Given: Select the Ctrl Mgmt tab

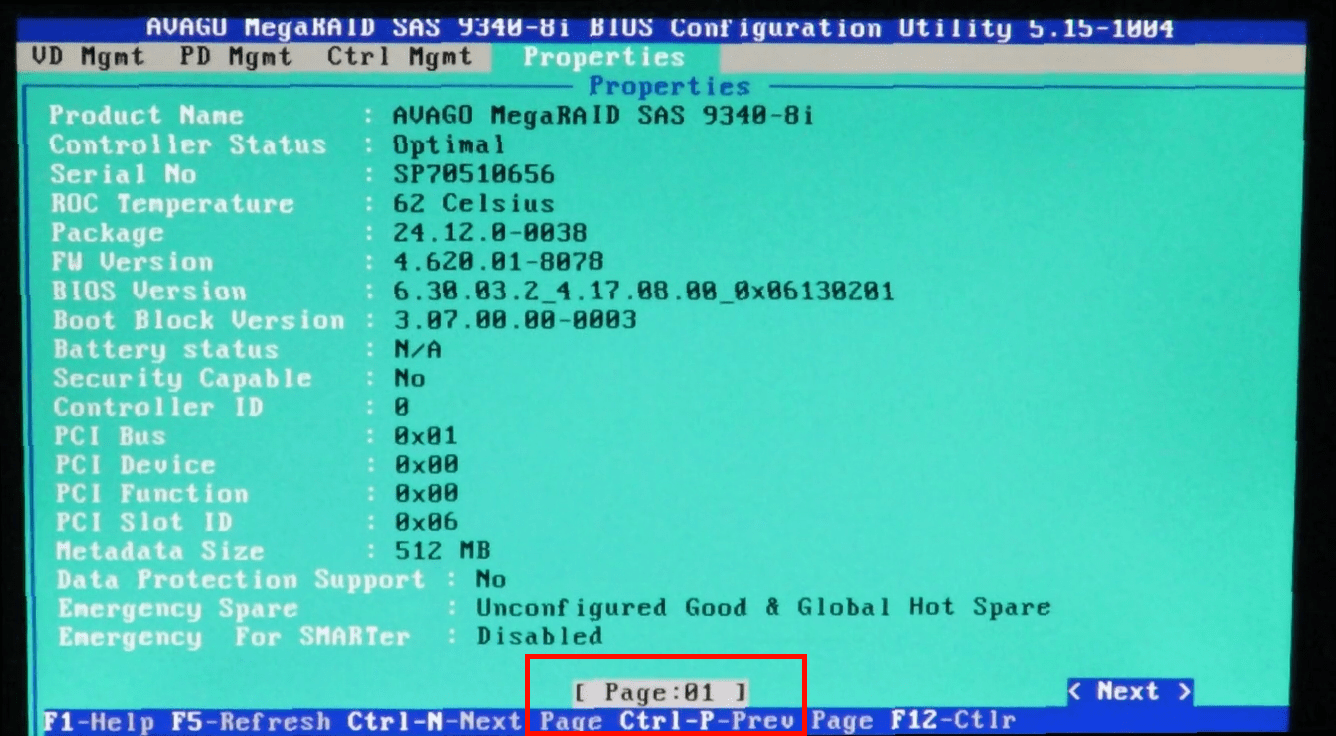Looking at the screenshot, I should [x=399, y=57].
